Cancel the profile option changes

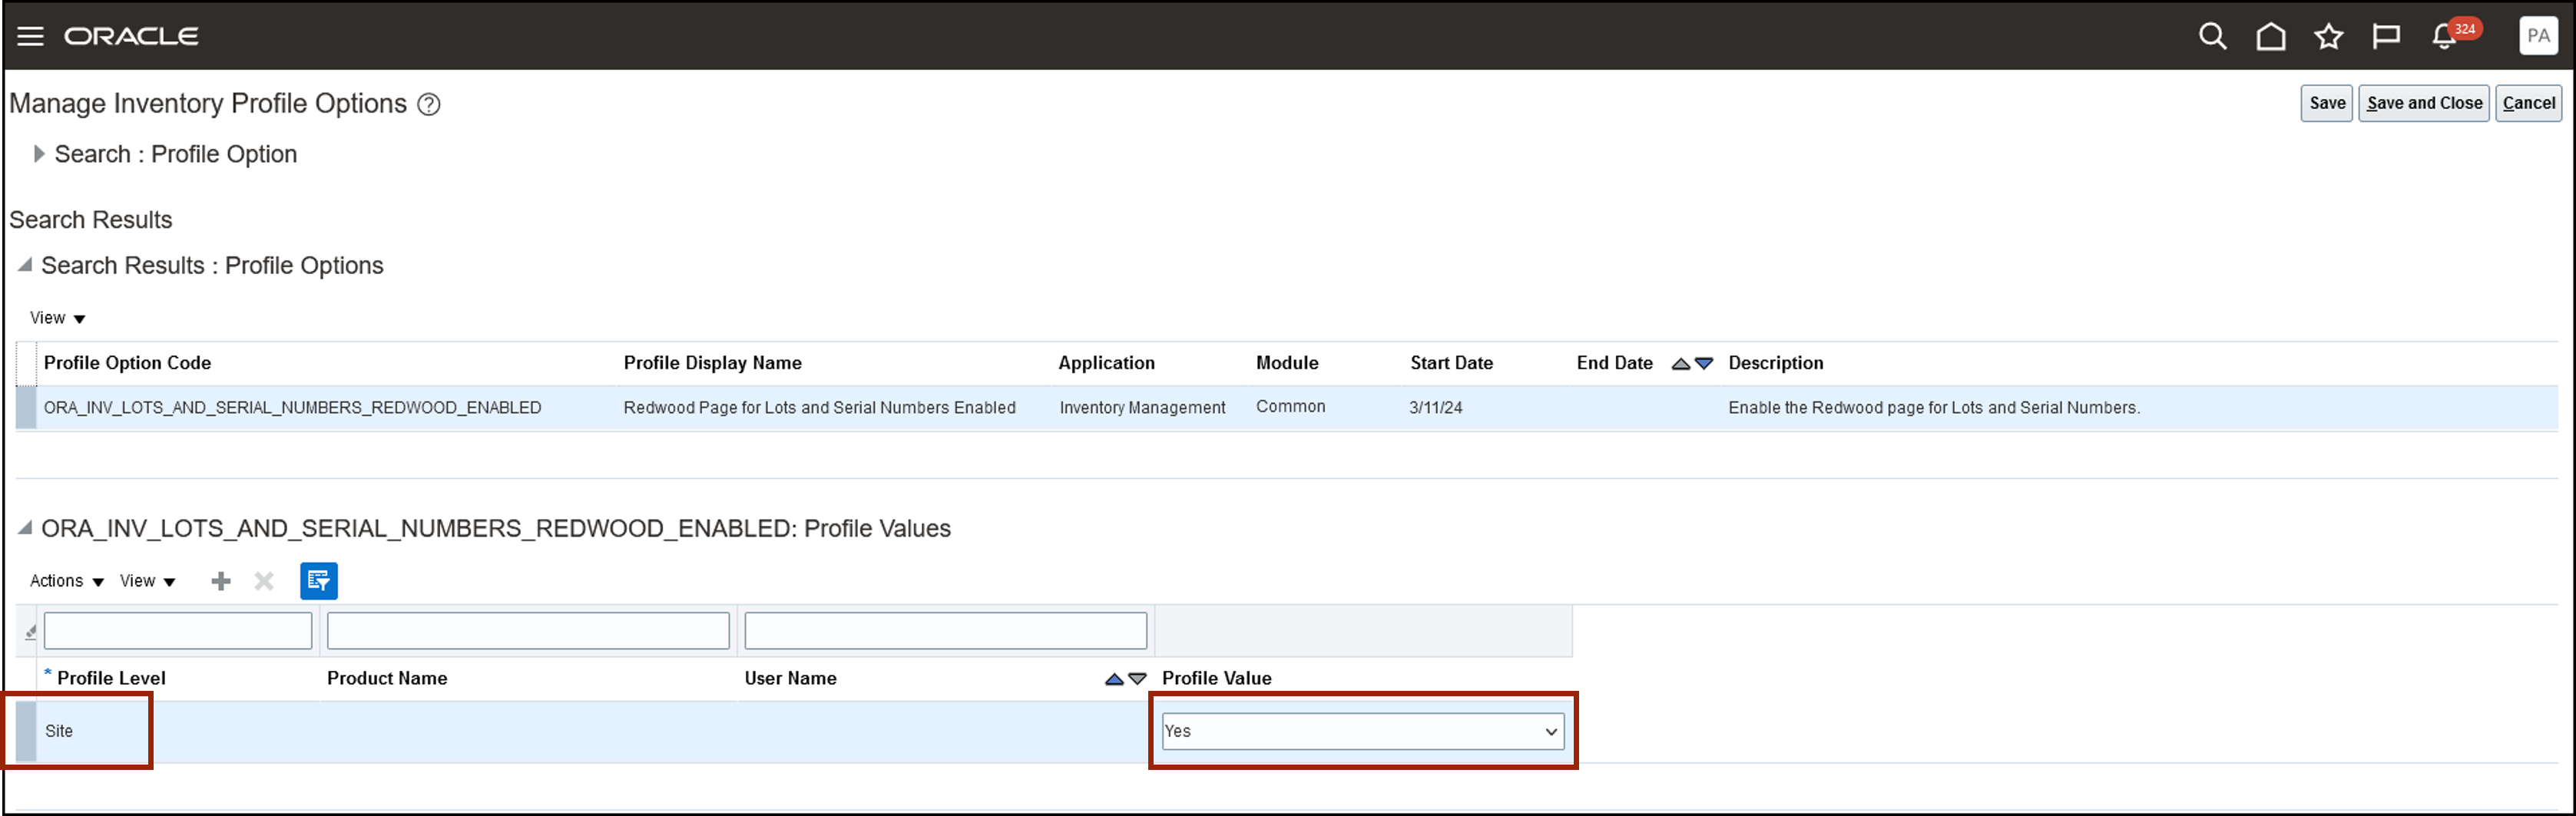pos(2528,103)
